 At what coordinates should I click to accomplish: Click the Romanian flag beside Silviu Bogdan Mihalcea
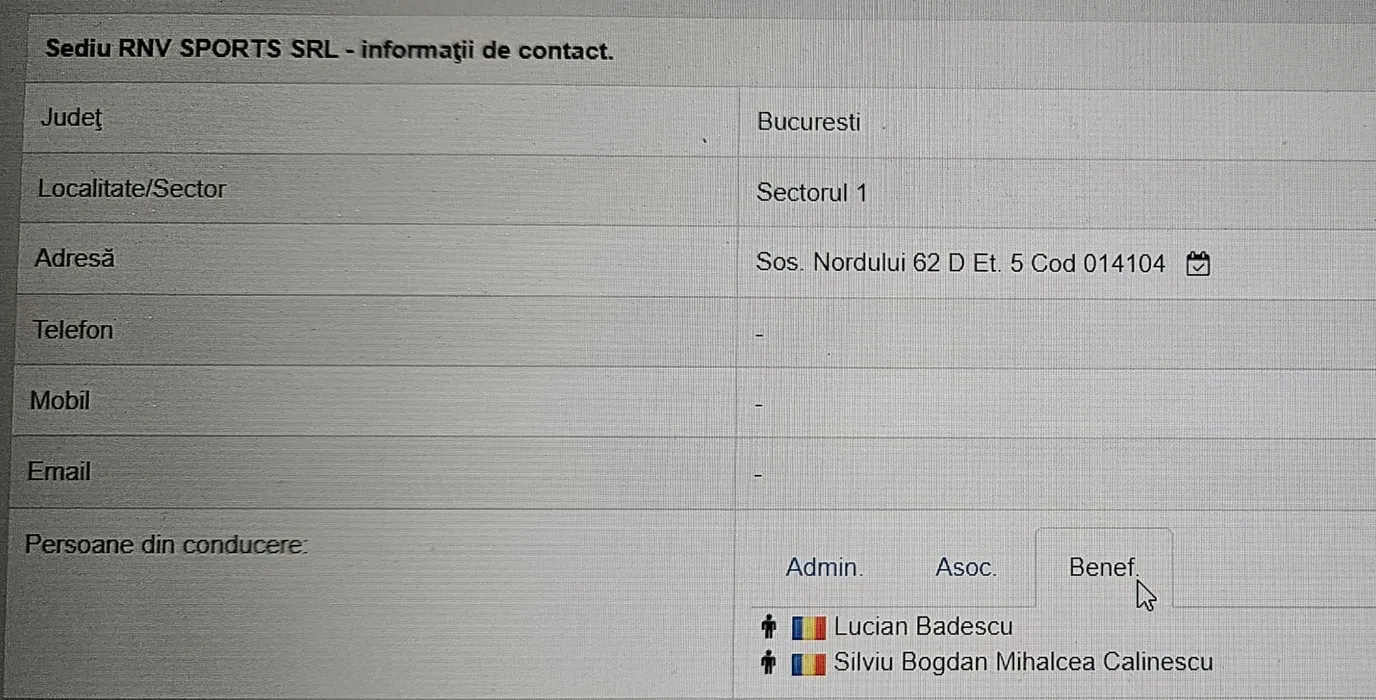click(808, 663)
